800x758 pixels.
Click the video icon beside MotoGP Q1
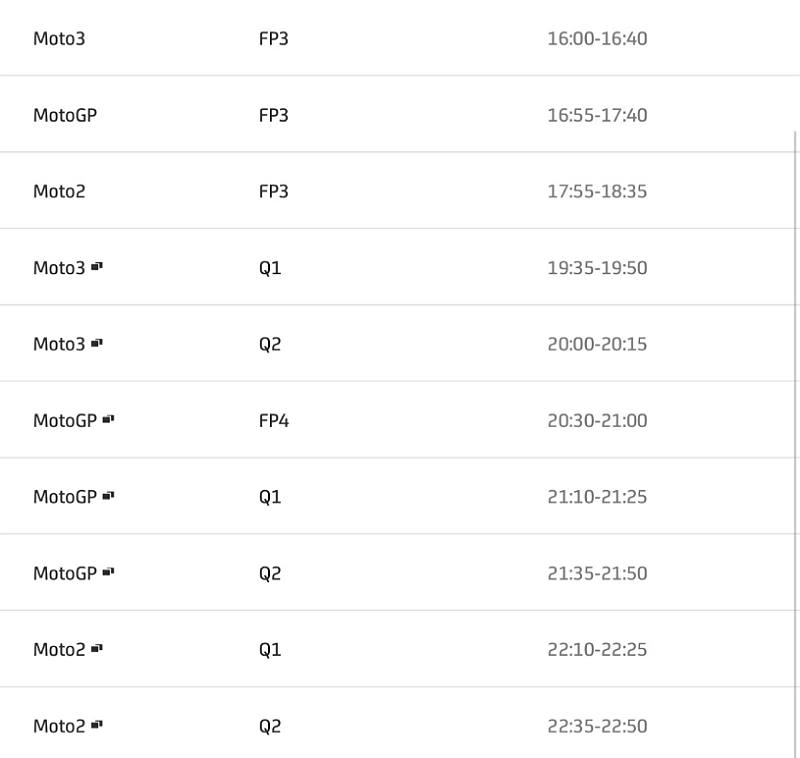coord(108,495)
